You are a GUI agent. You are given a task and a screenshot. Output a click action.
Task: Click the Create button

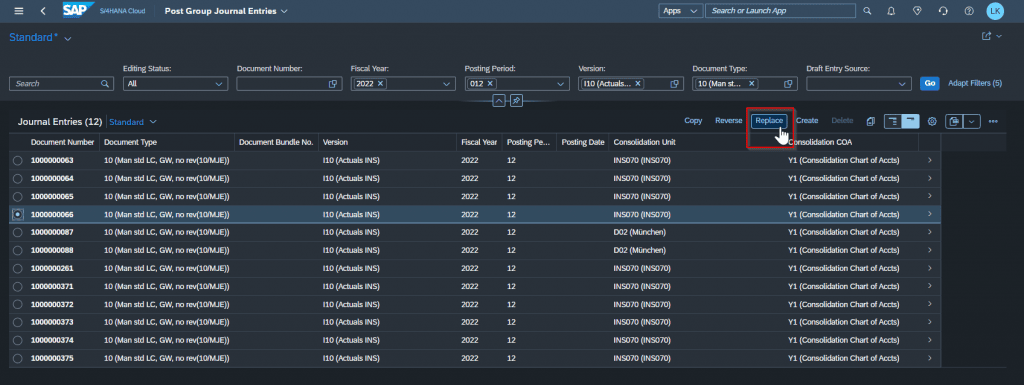pyautogui.click(x=807, y=121)
